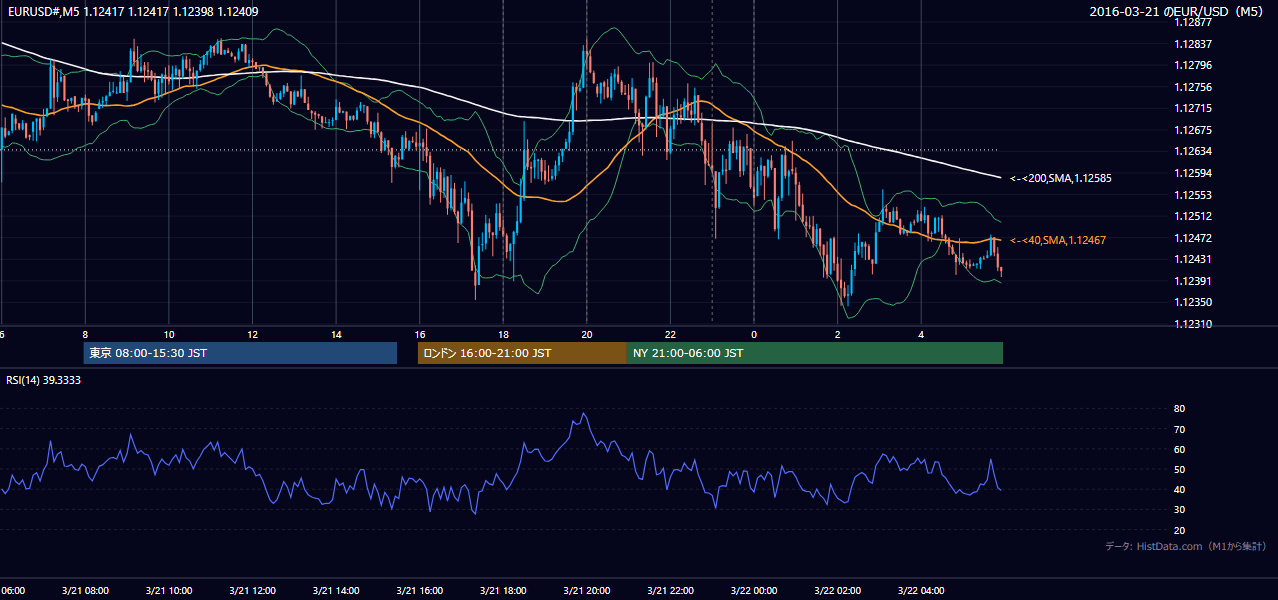The width and height of the screenshot is (1278, 600).
Task: Click price axis level 1.12391
Action: tap(1193, 281)
